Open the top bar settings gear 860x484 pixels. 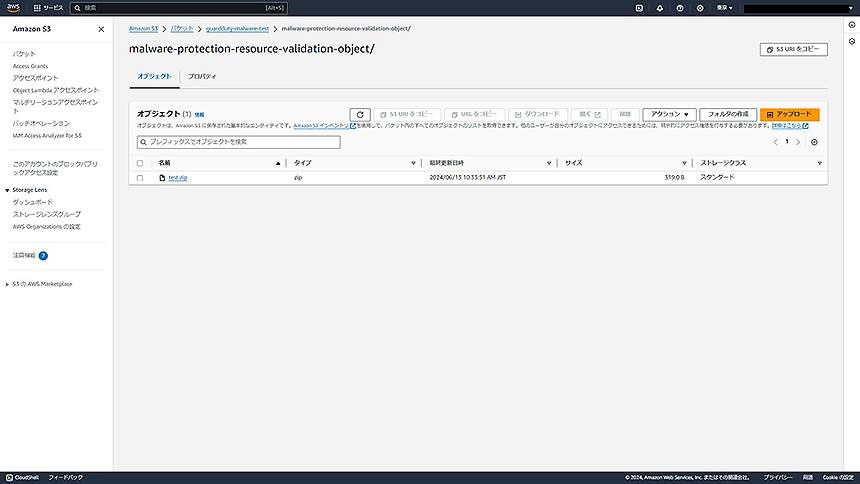(700, 8)
